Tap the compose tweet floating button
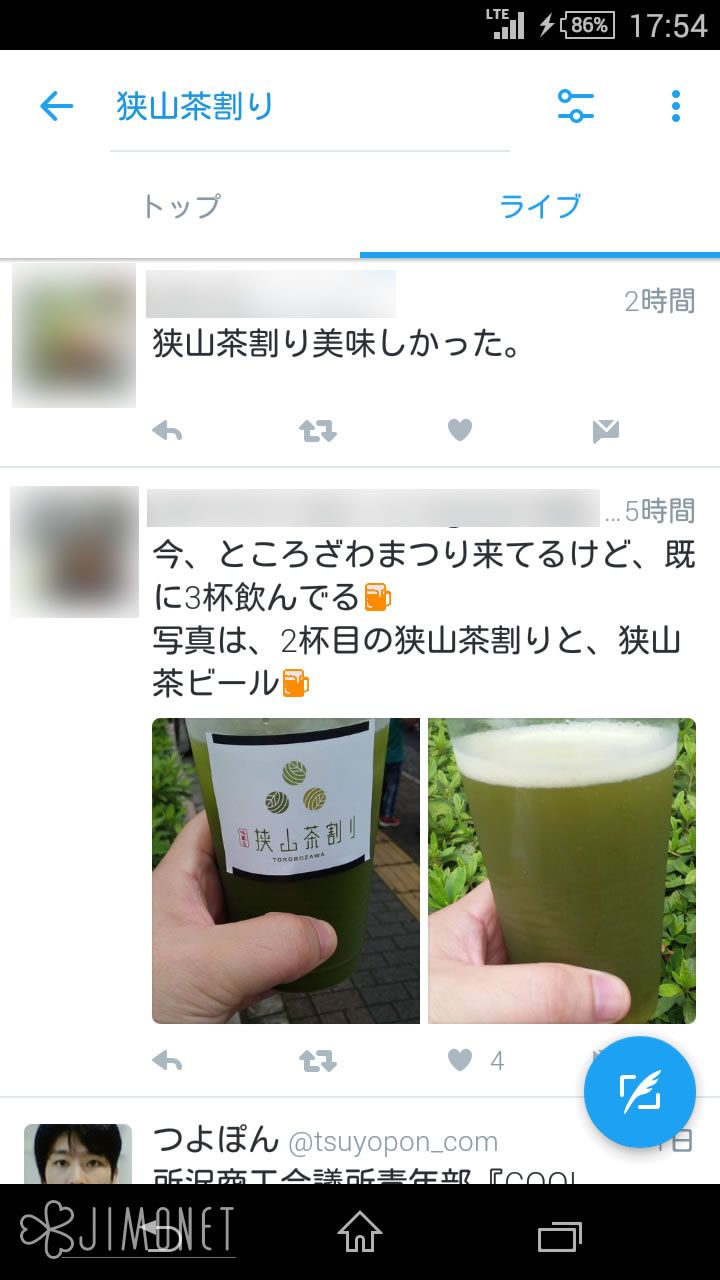 640,1092
